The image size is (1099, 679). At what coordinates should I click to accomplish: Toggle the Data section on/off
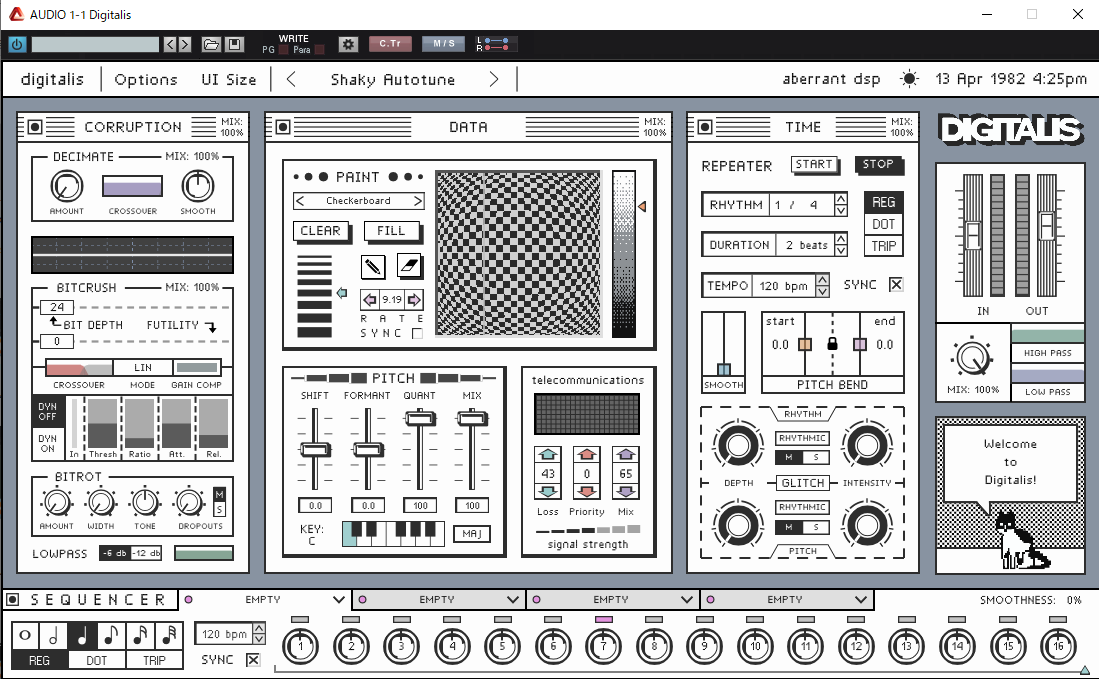pyautogui.click(x=283, y=127)
